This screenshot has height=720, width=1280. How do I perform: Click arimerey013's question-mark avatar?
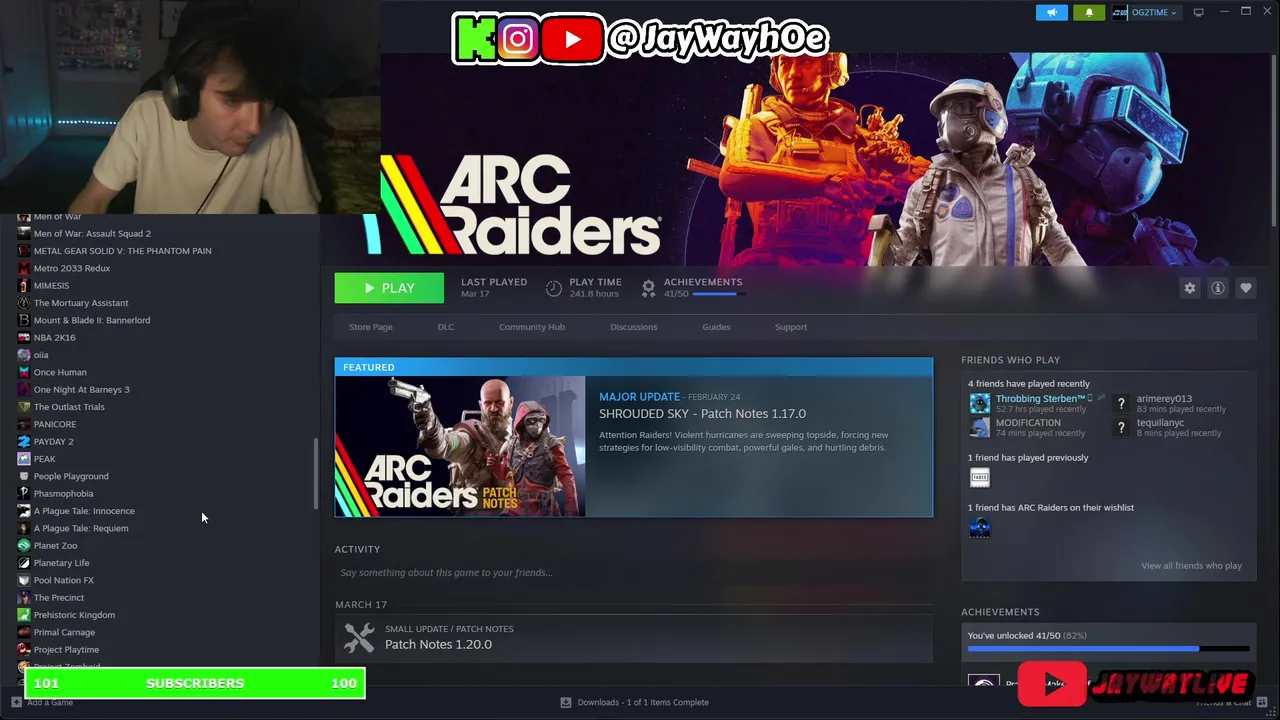point(1121,404)
